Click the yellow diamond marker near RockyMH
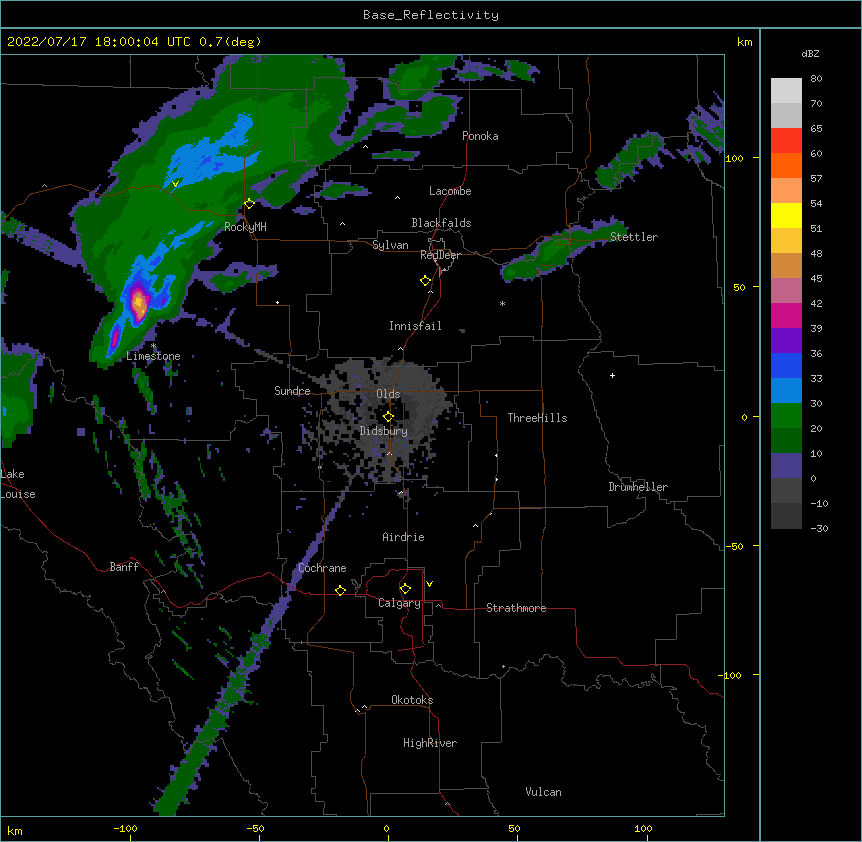Screen dimensions: 862x842 click(x=249, y=204)
